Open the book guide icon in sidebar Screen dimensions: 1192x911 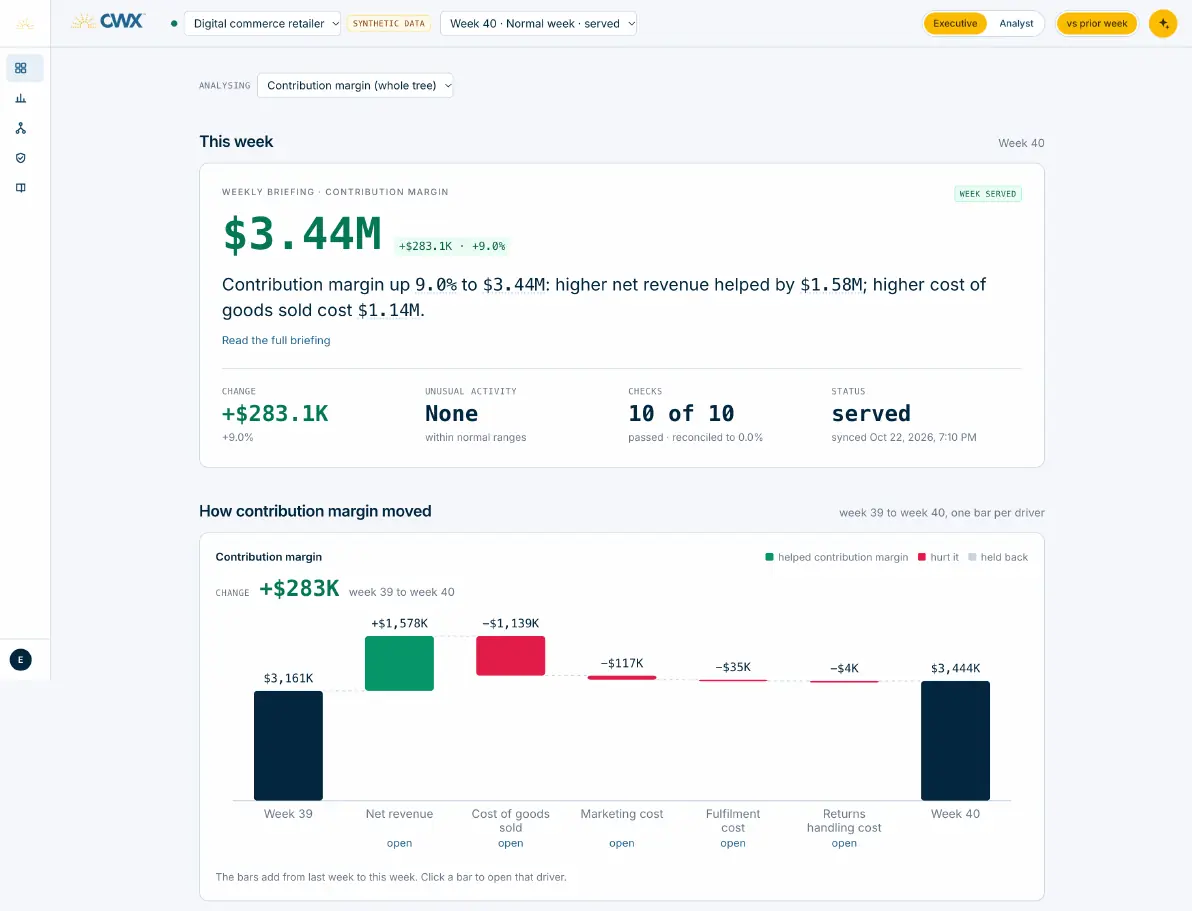coord(21,188)
